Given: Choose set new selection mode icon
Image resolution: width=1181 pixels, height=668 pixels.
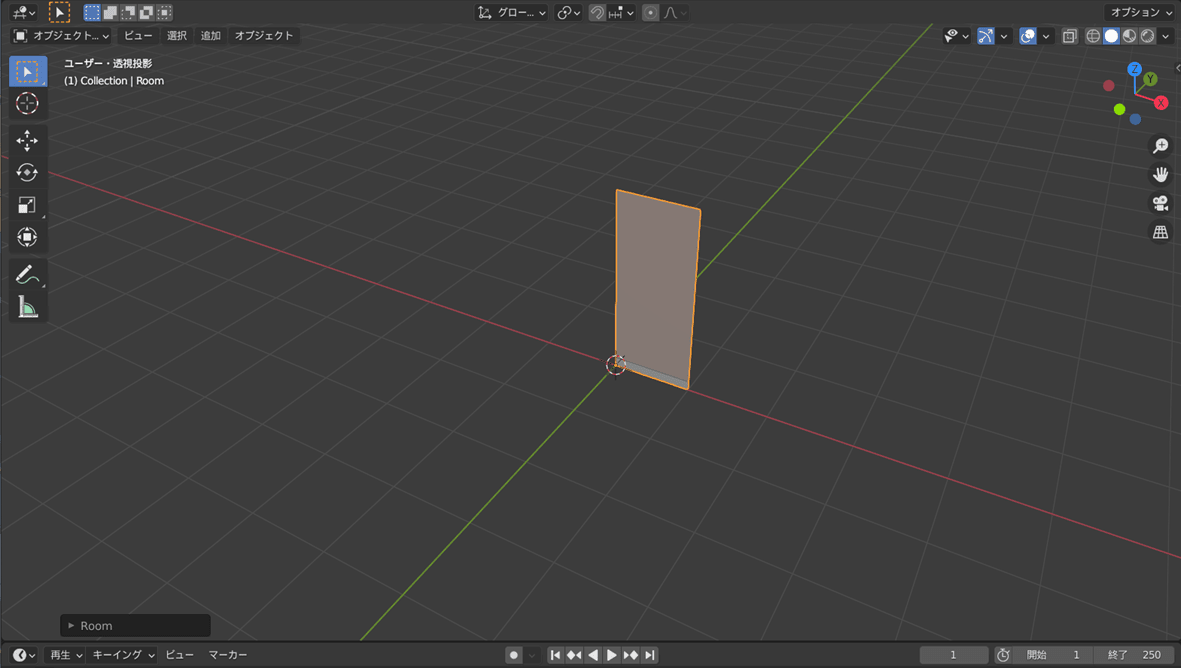Looking at the screenshot, I should pos(92,12).
